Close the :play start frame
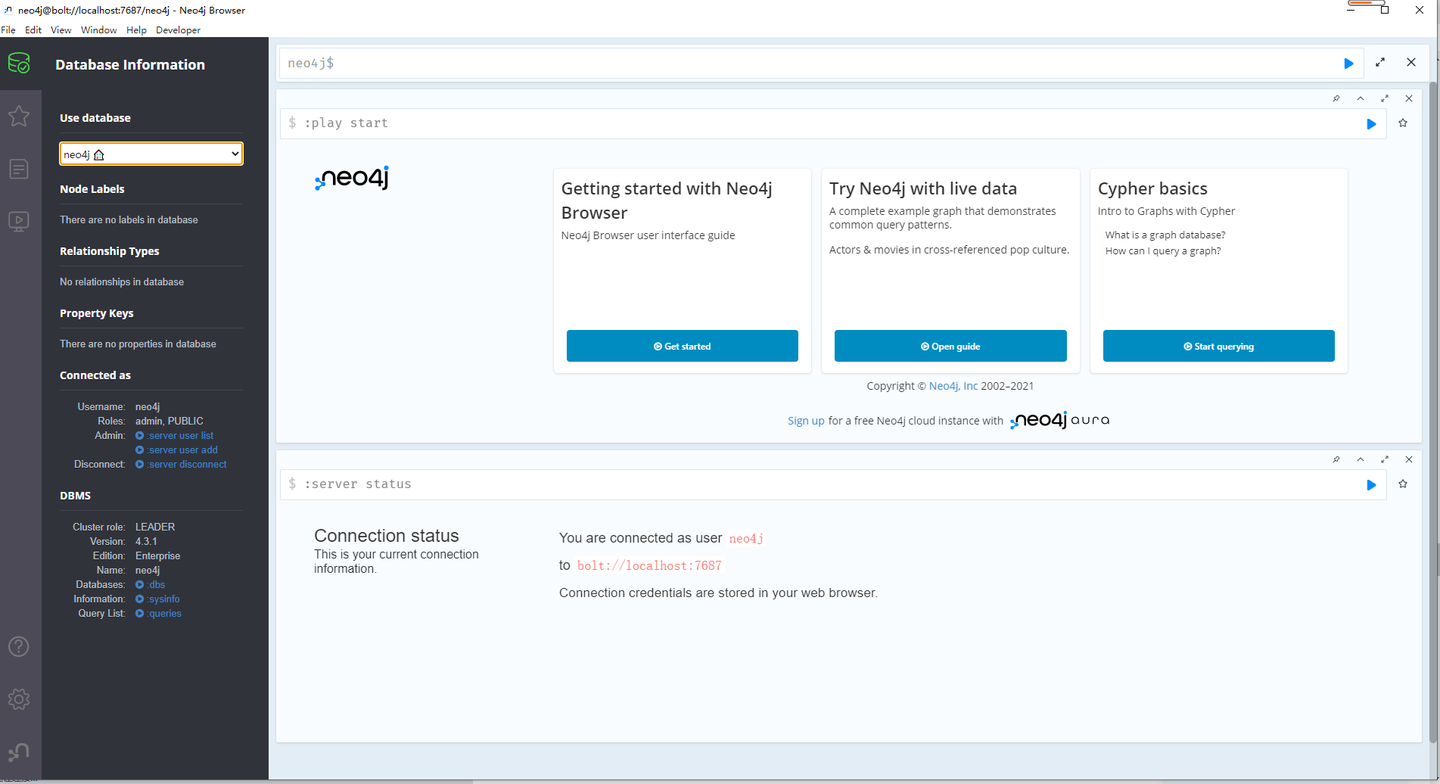 click(x=1409, y=98)
